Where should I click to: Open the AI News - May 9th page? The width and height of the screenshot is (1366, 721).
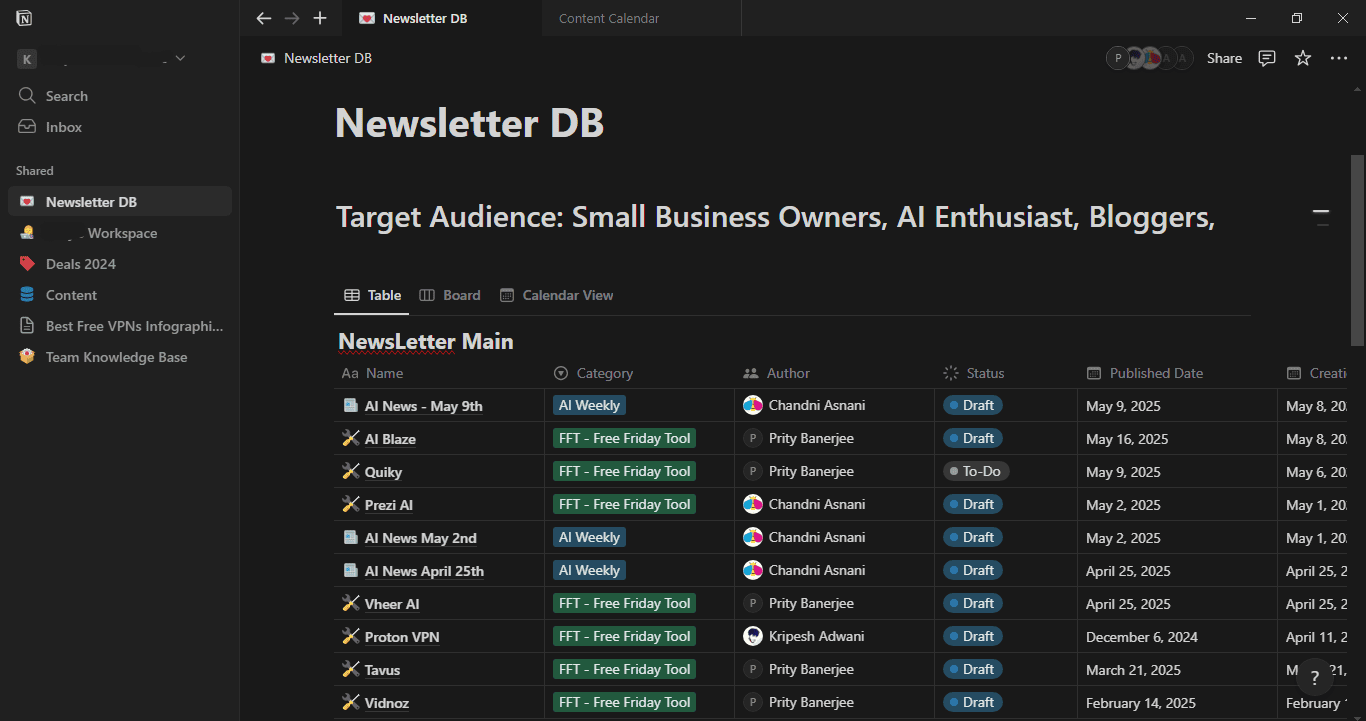[x=423, y=406]
